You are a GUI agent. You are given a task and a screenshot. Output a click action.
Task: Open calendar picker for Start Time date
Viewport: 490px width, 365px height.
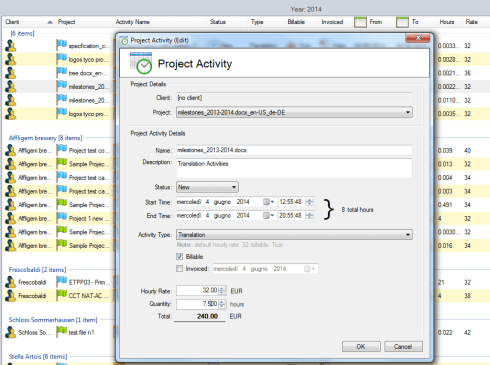pyautogui.click(x=268, y=202)
